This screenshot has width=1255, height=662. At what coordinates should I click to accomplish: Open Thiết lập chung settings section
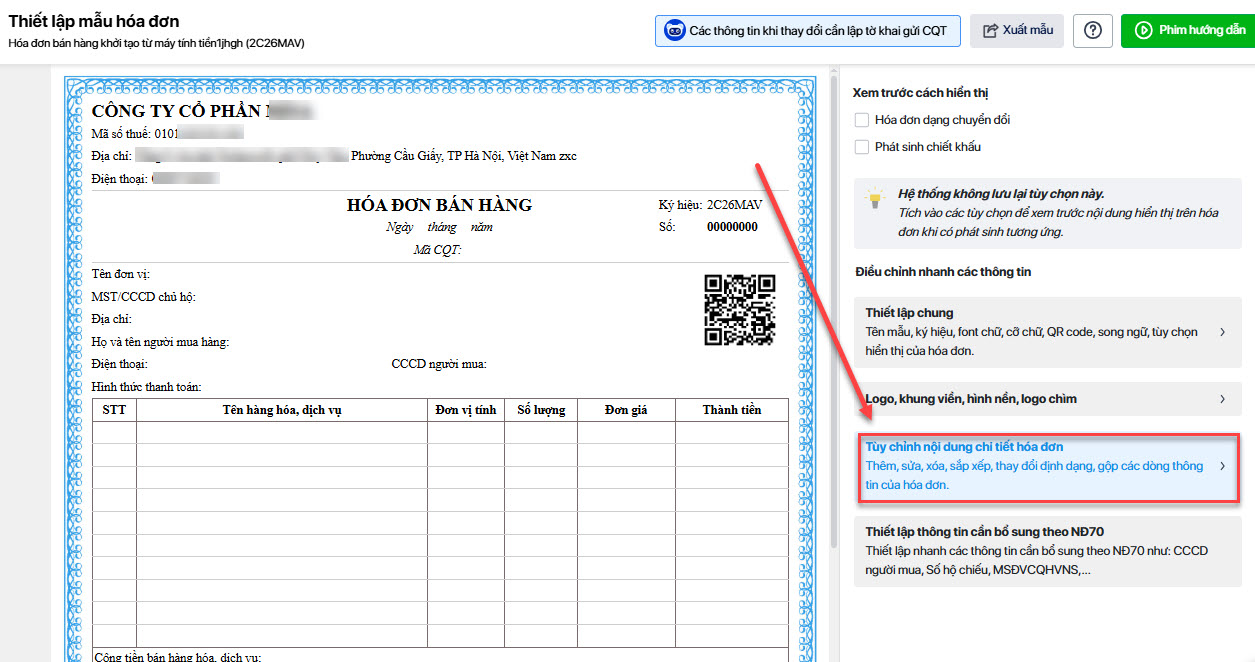1030,332
